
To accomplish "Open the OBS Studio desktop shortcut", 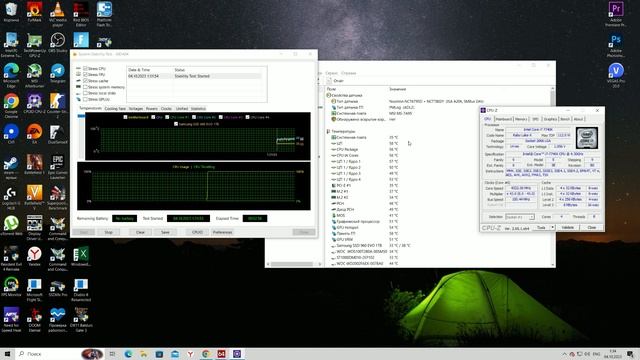I will pos(58,42).
